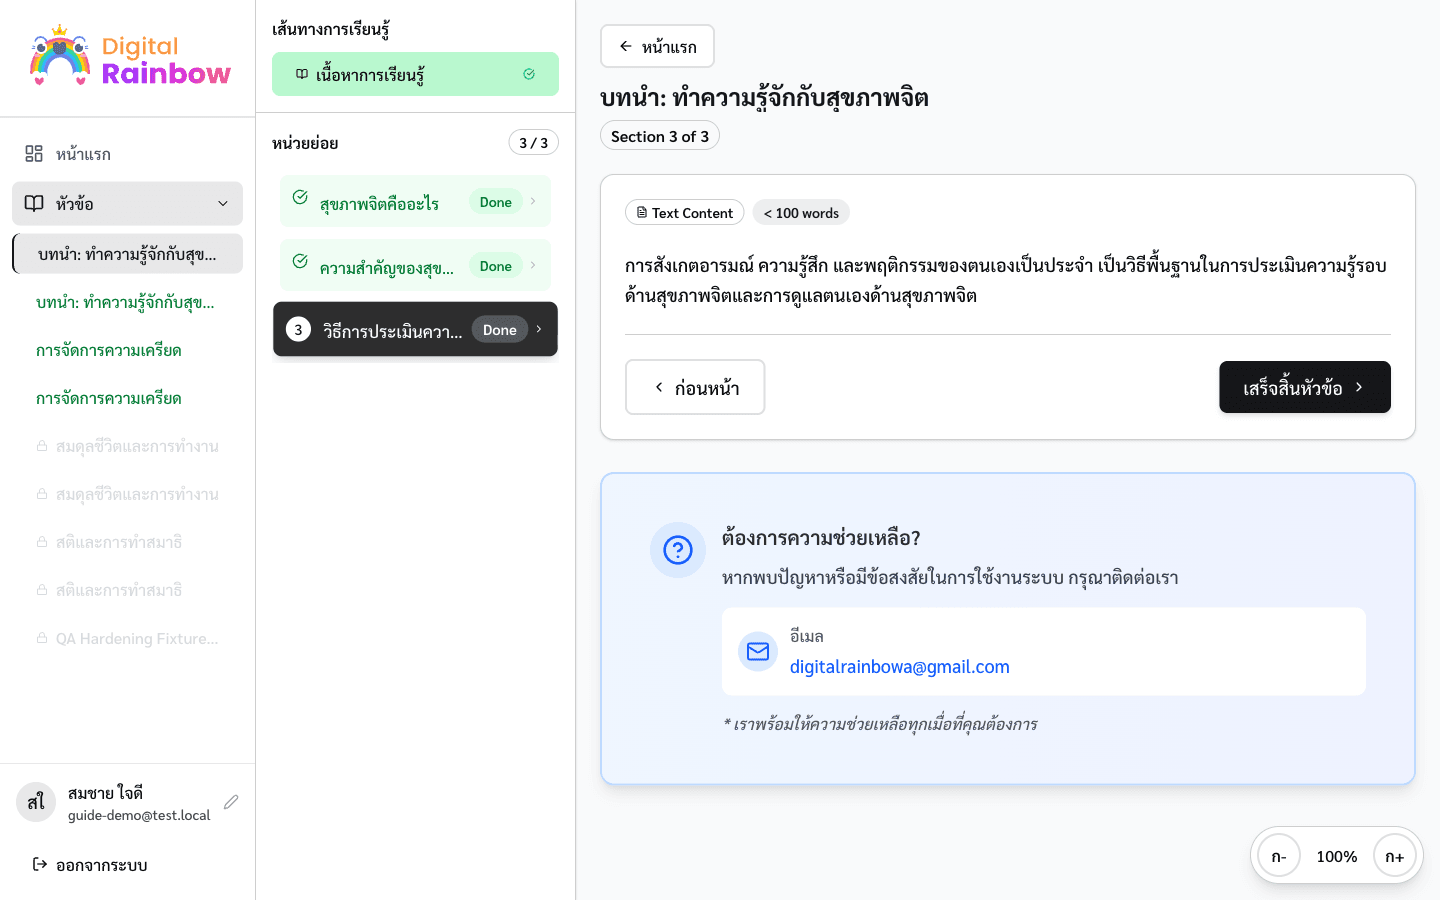Viewport: 1440px width, 900px height.
Task: Increase font size with ก+ button
Action: [1395, 856]
